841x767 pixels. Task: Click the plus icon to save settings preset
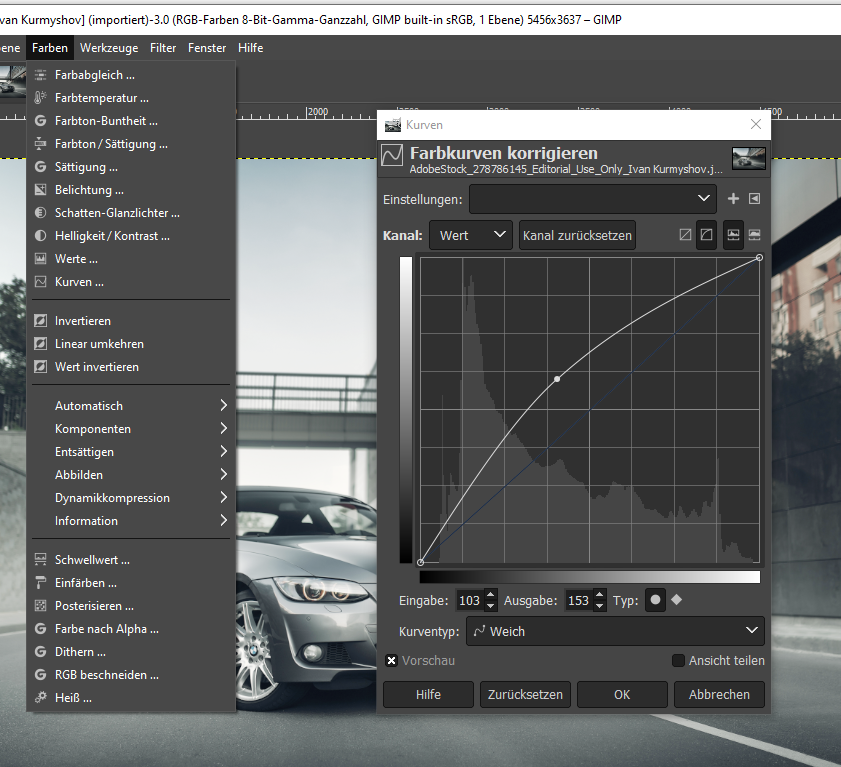tap(733, 199)
